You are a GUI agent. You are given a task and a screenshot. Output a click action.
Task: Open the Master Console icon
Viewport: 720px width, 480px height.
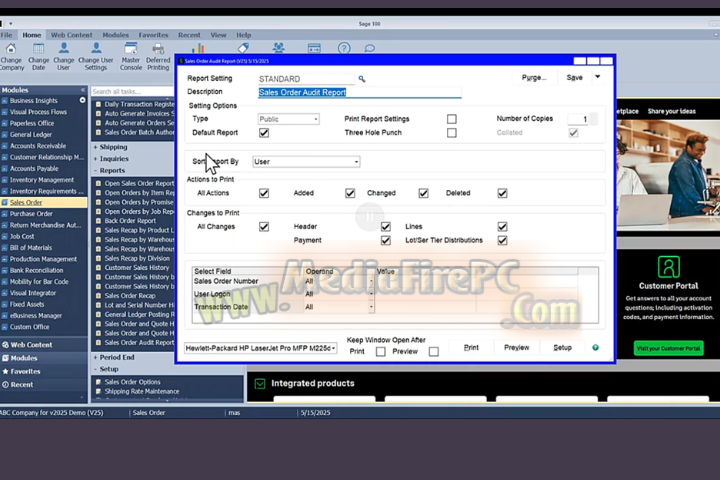[131, 48]
